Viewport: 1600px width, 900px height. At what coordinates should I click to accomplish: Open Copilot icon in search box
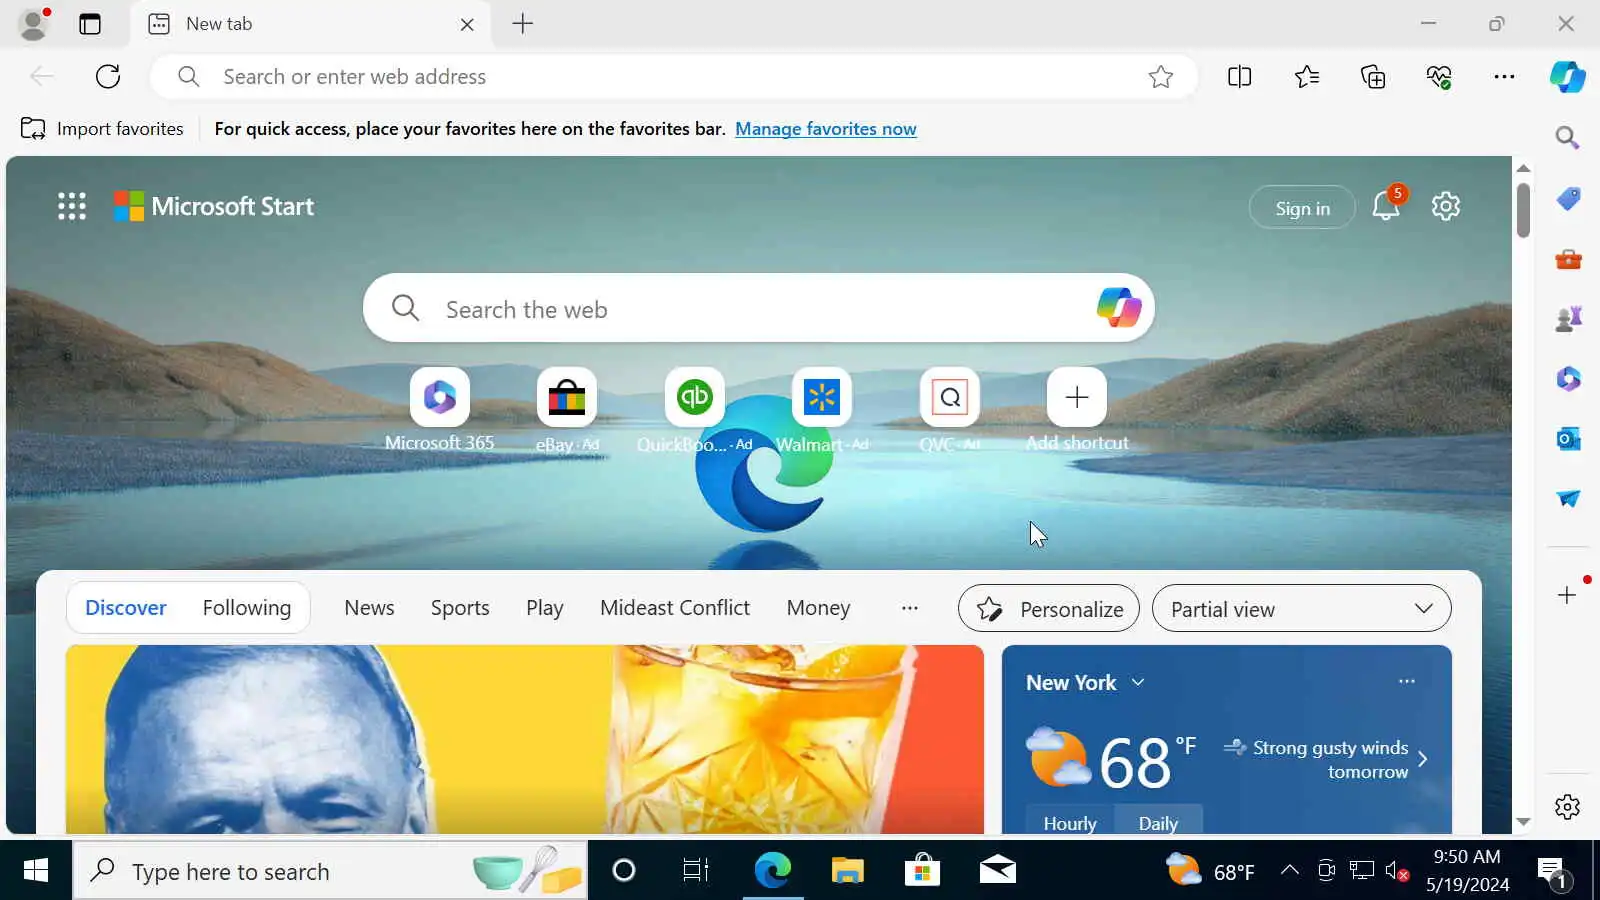click(1118, 308)
